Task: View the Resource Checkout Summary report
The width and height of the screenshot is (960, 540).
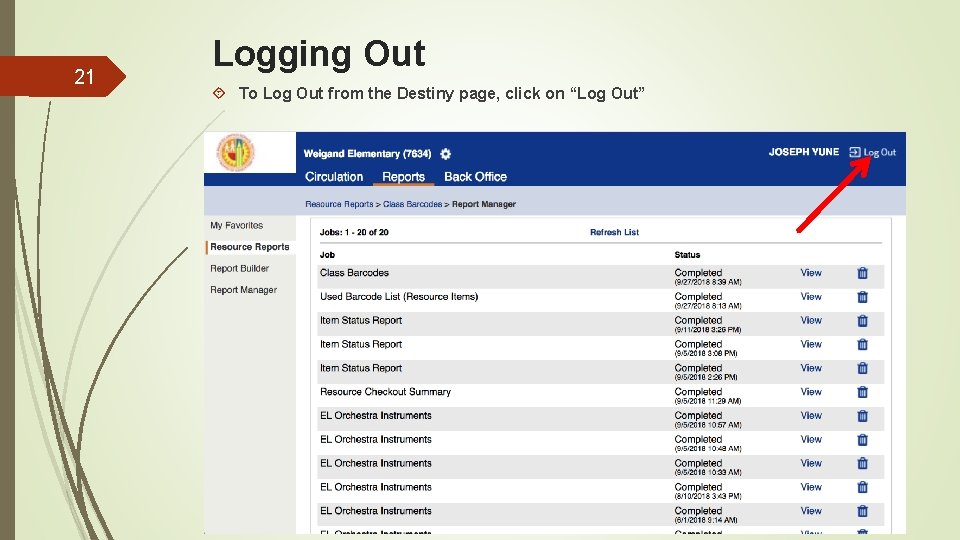Action: [811, 392]
